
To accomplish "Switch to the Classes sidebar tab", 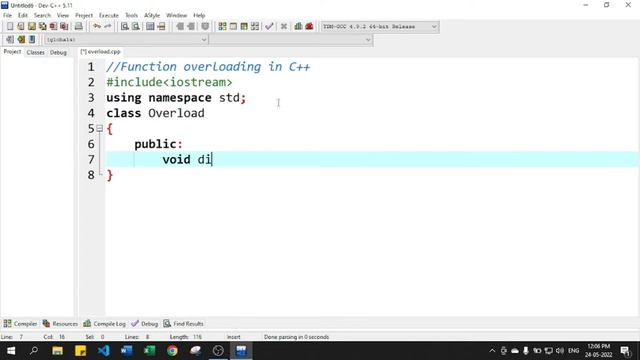I will [36, 52].
